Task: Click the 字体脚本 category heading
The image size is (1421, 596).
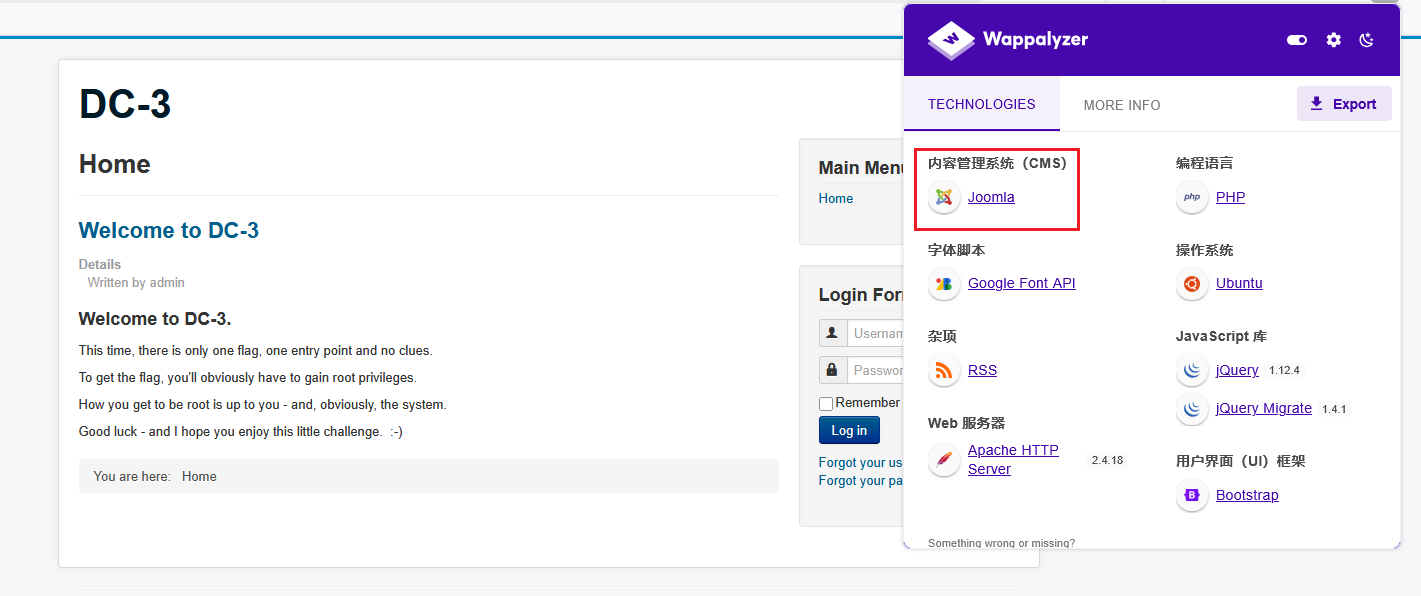Action: (x=956, y=250)
